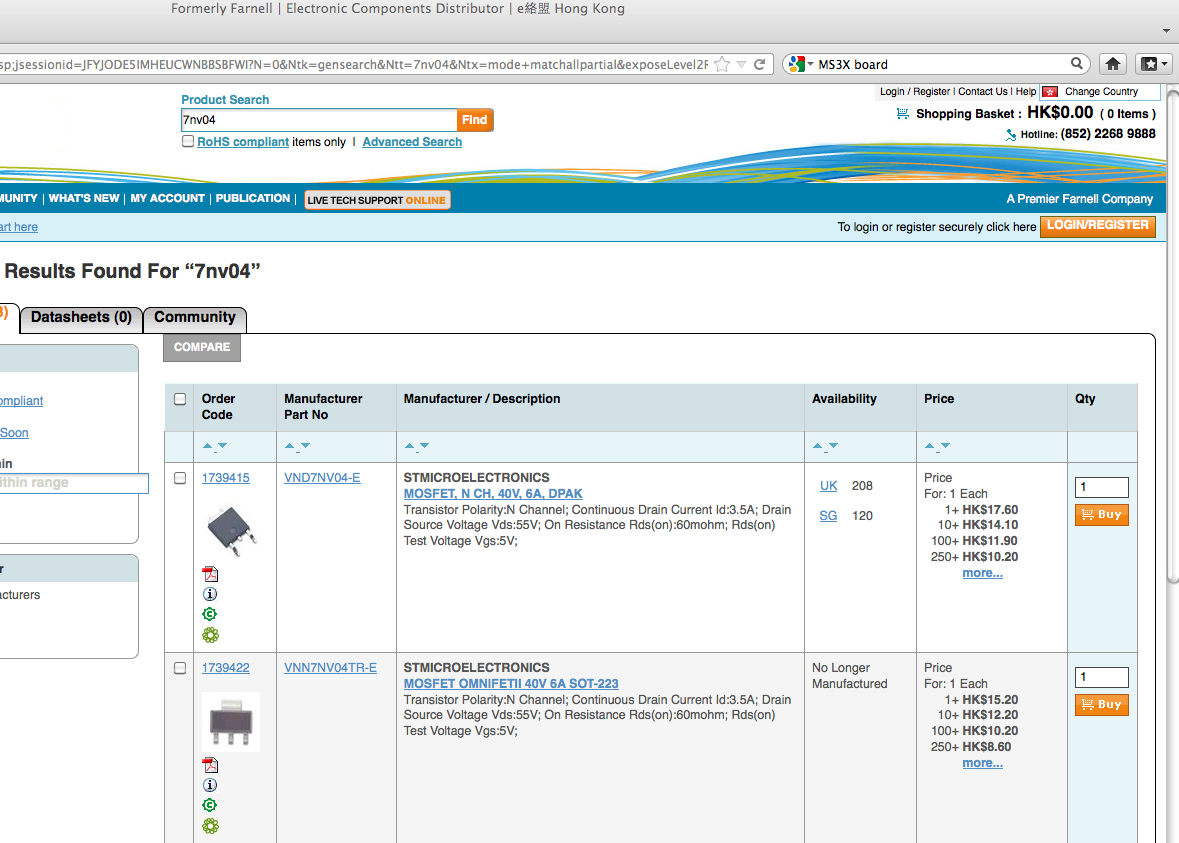Click the orange Find button

coord(475,120)
